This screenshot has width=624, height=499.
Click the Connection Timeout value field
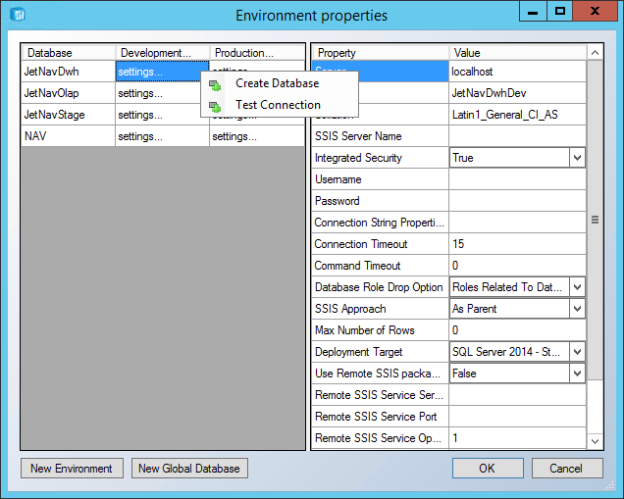(517, 244)
